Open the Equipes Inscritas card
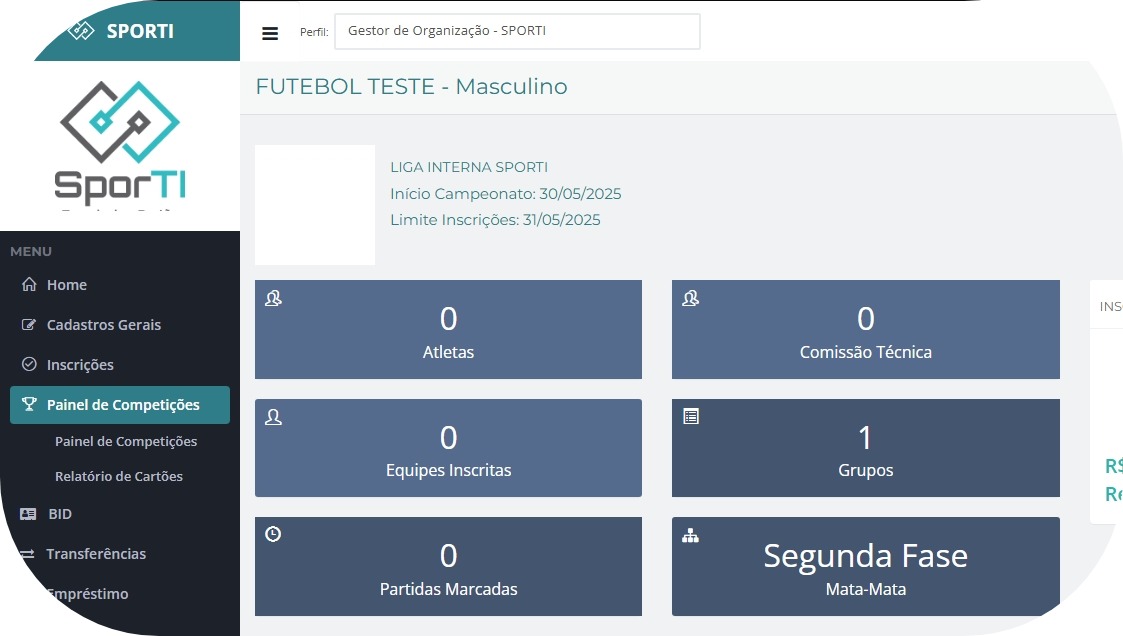The width and height of the screenshot is (1123, 636). coord(448,448)
